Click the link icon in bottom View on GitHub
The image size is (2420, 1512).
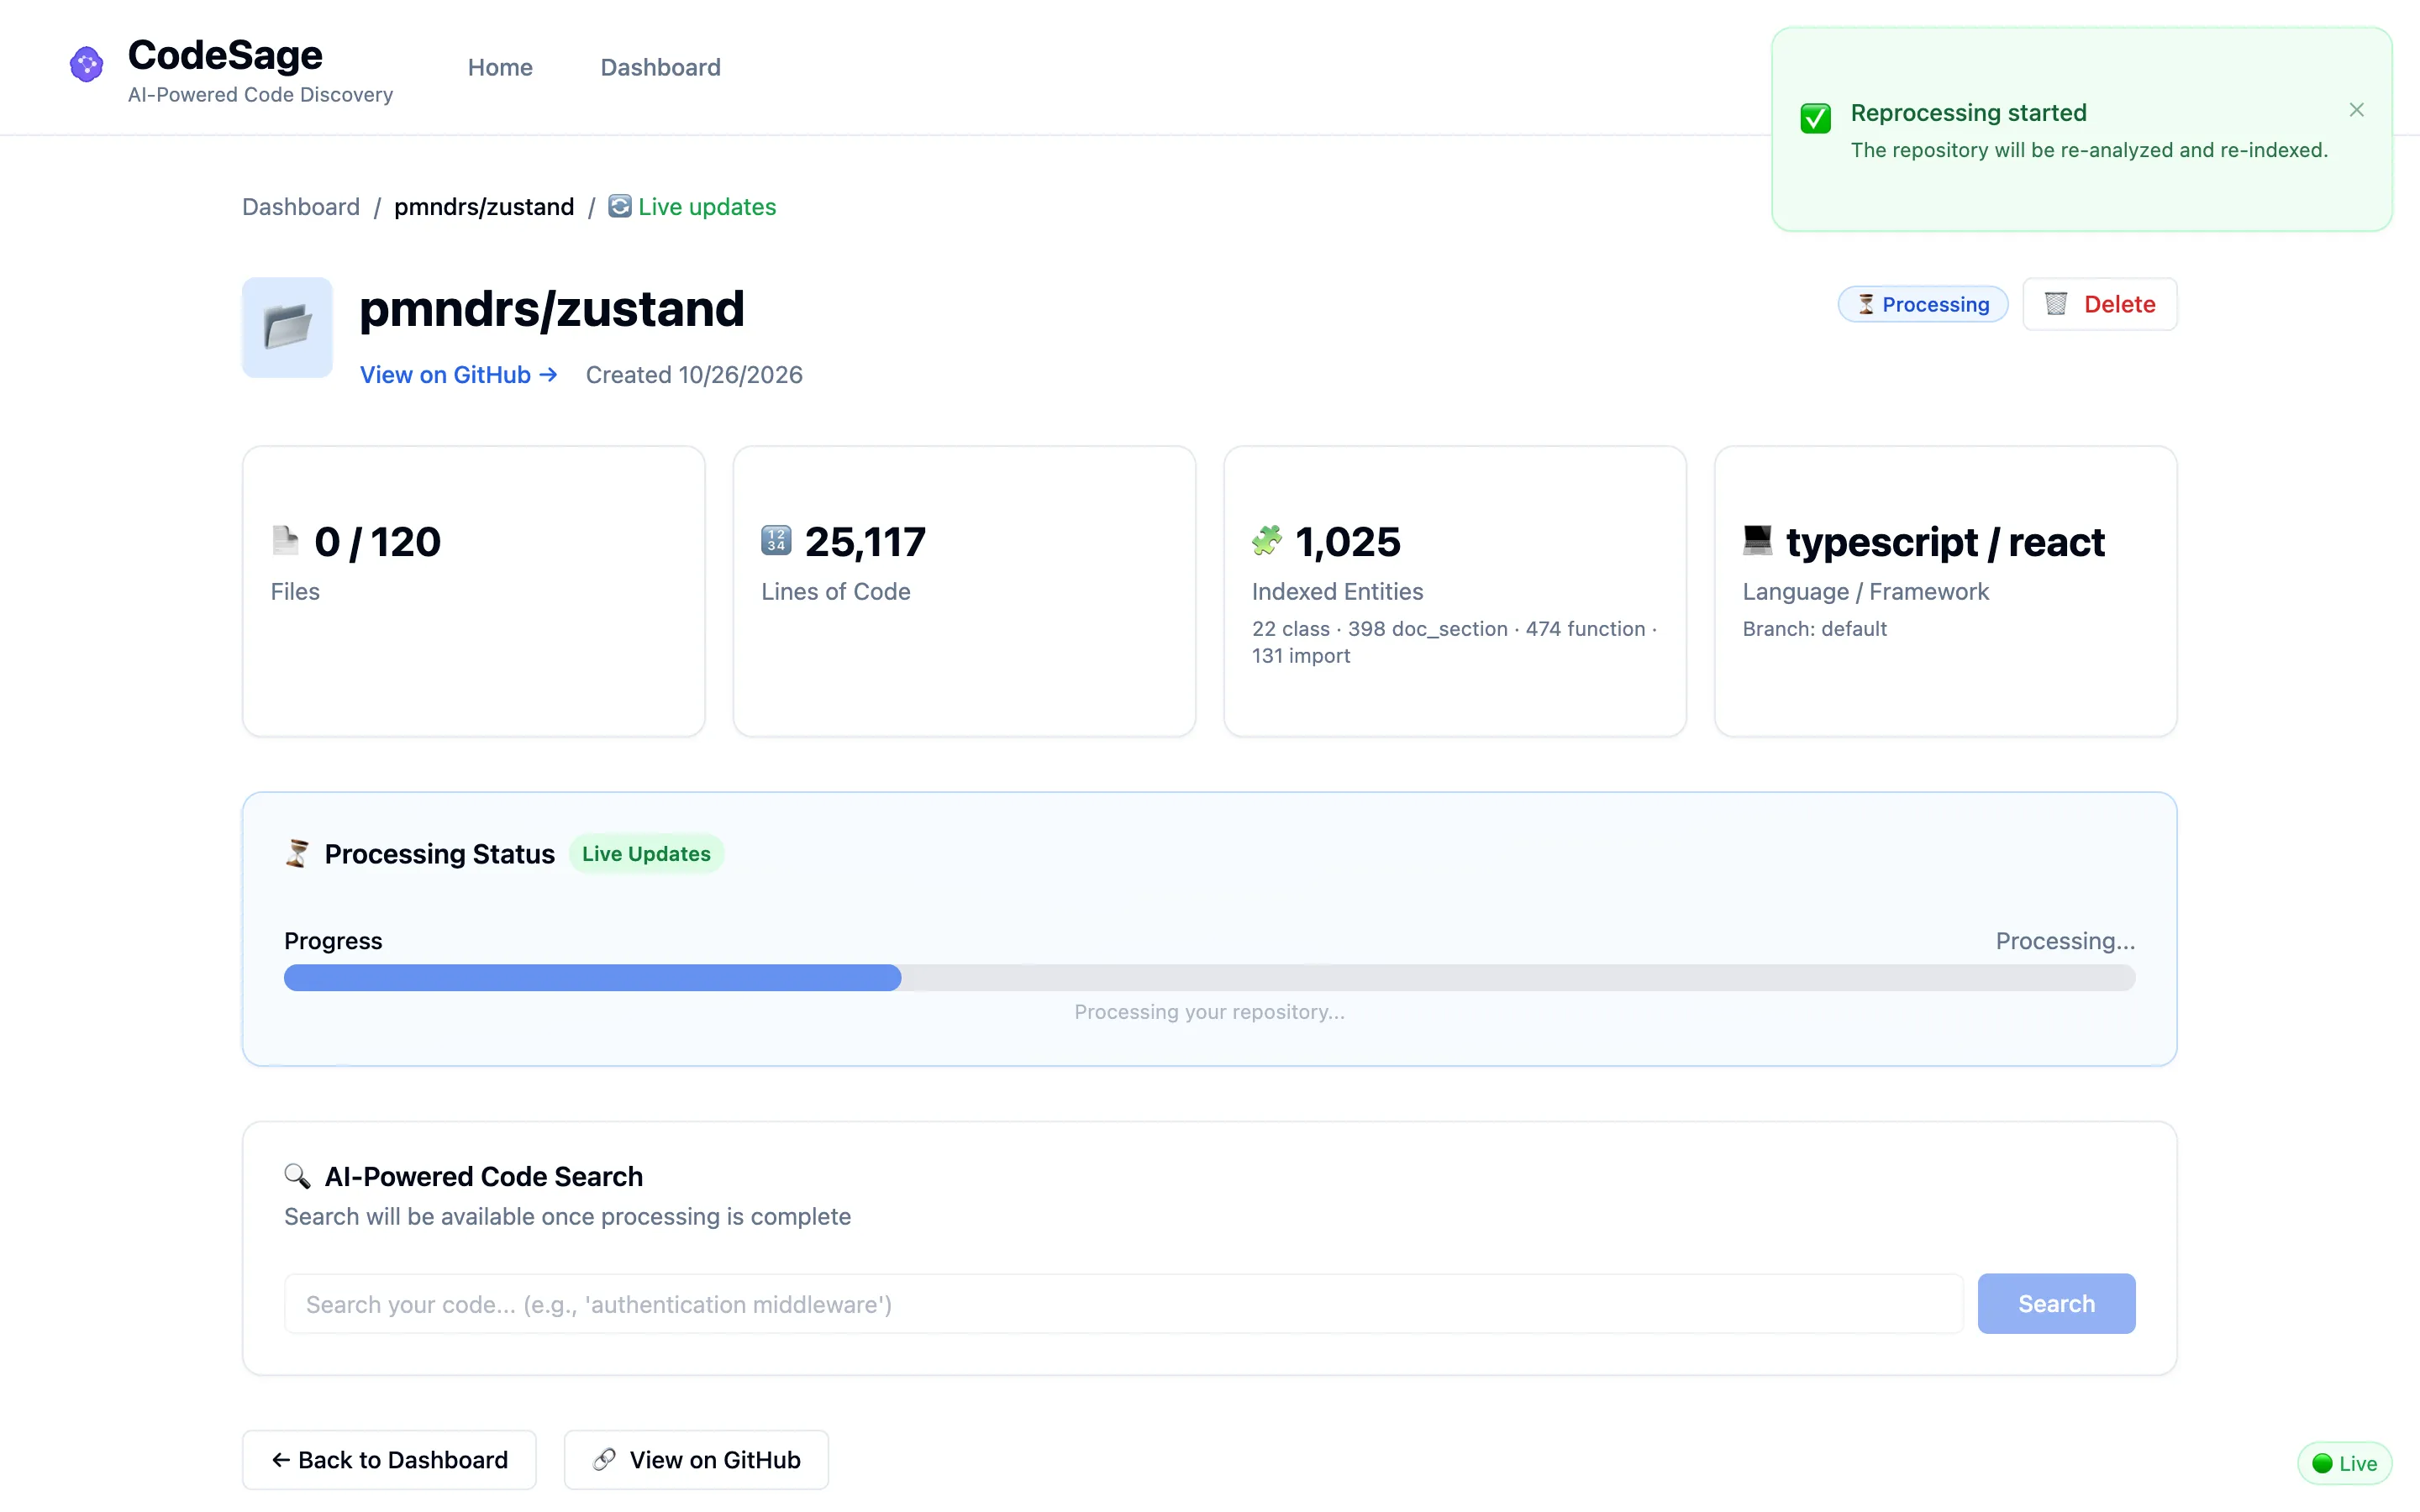tap(604, 1459)
